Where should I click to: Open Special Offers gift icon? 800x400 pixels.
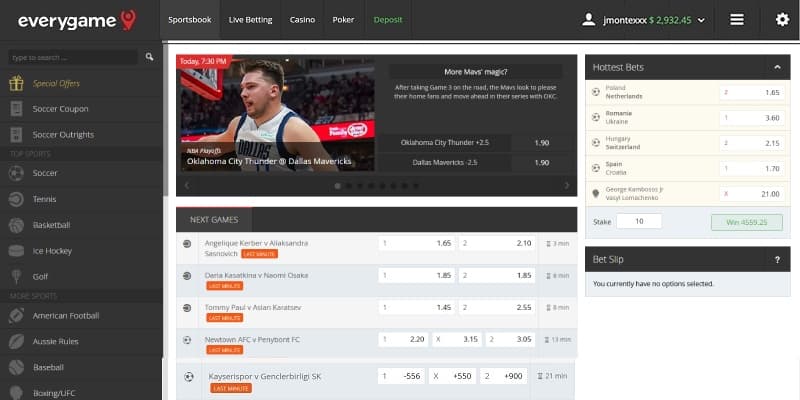click(16, 83)
